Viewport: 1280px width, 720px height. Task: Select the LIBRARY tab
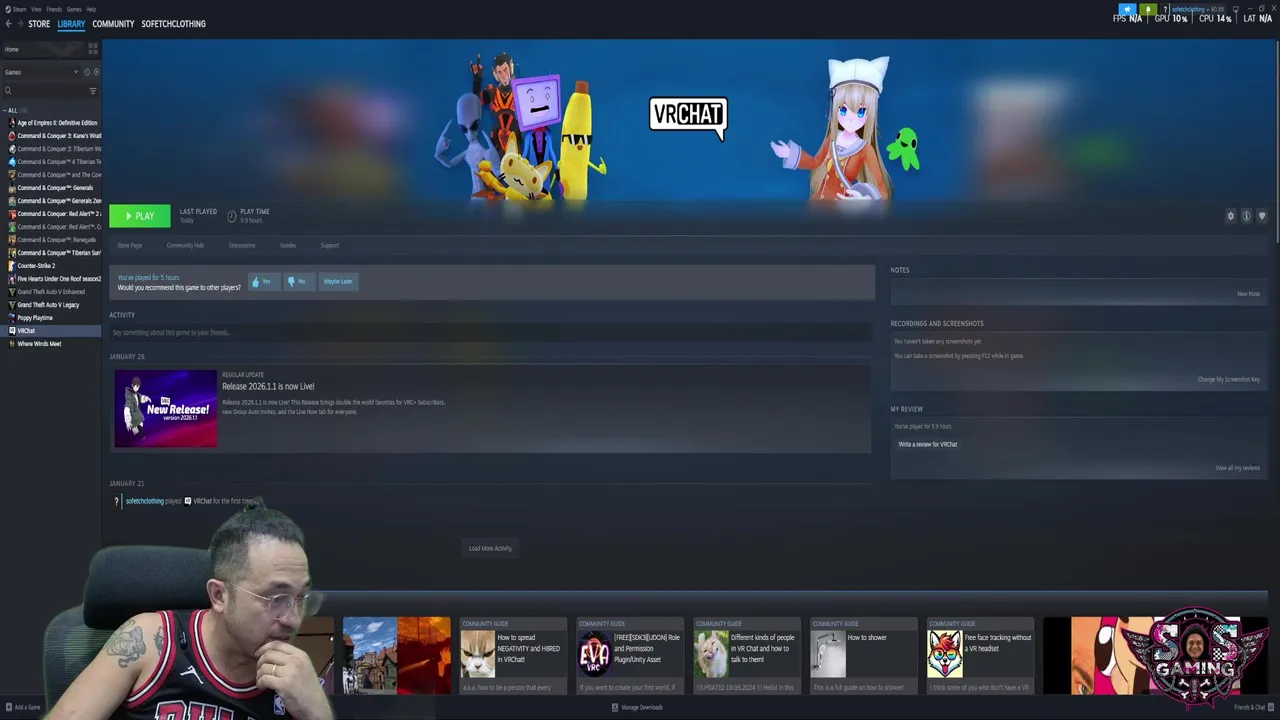[71, 24]
